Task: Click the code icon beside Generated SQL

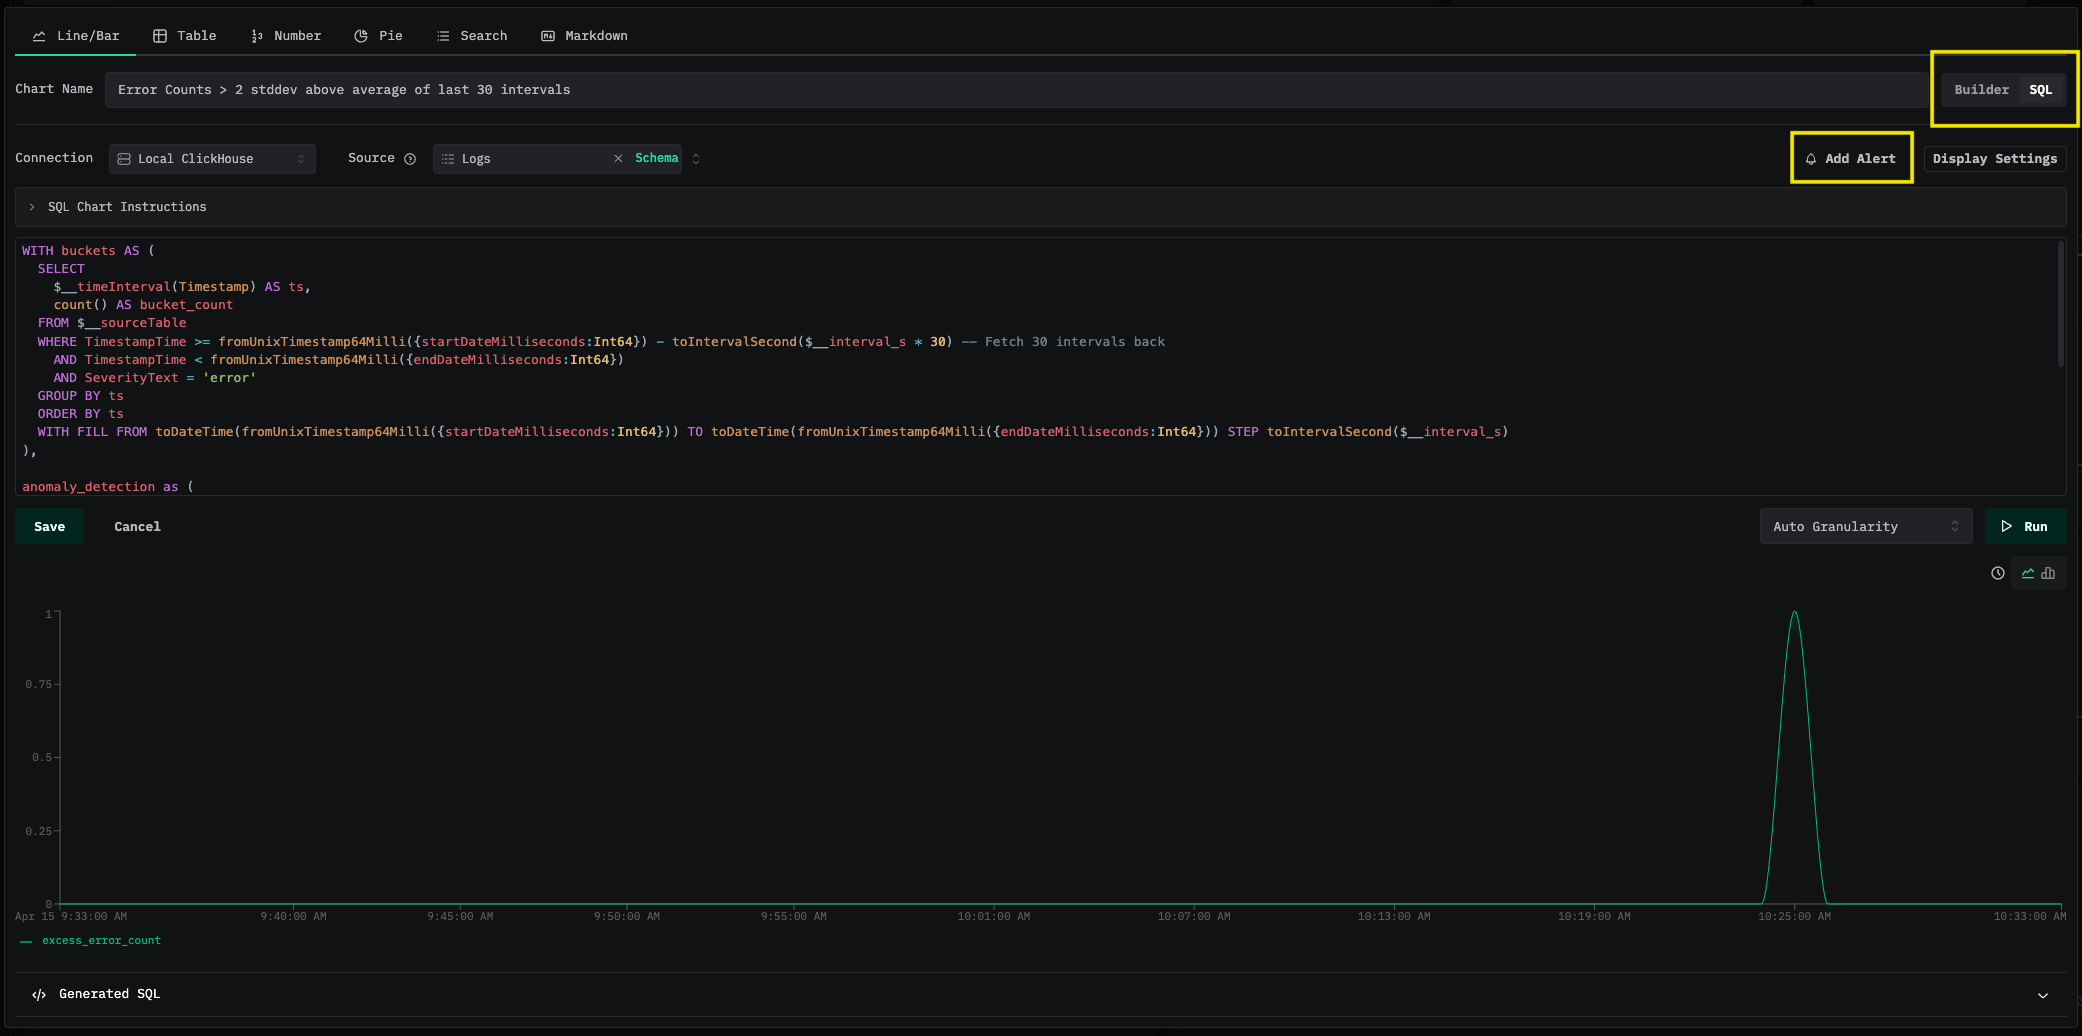Action: click(39, 994)
